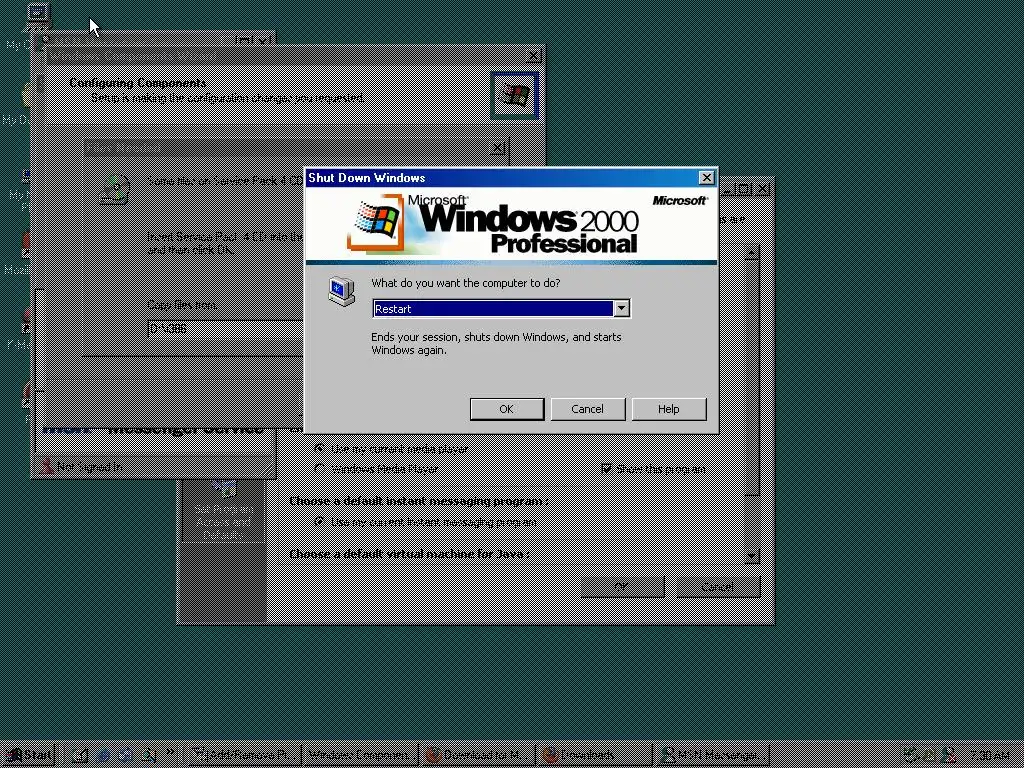Click the CD icon in Files Needed dialog
The image size is (1024, 768).
point(114,189)
